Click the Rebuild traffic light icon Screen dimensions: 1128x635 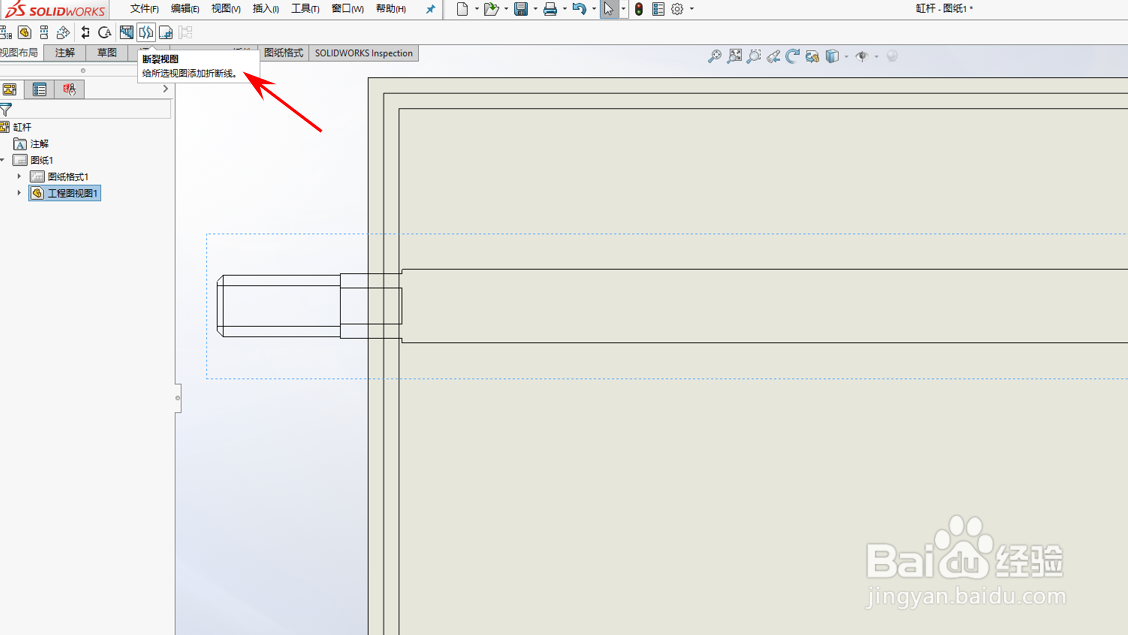(639, 9)
